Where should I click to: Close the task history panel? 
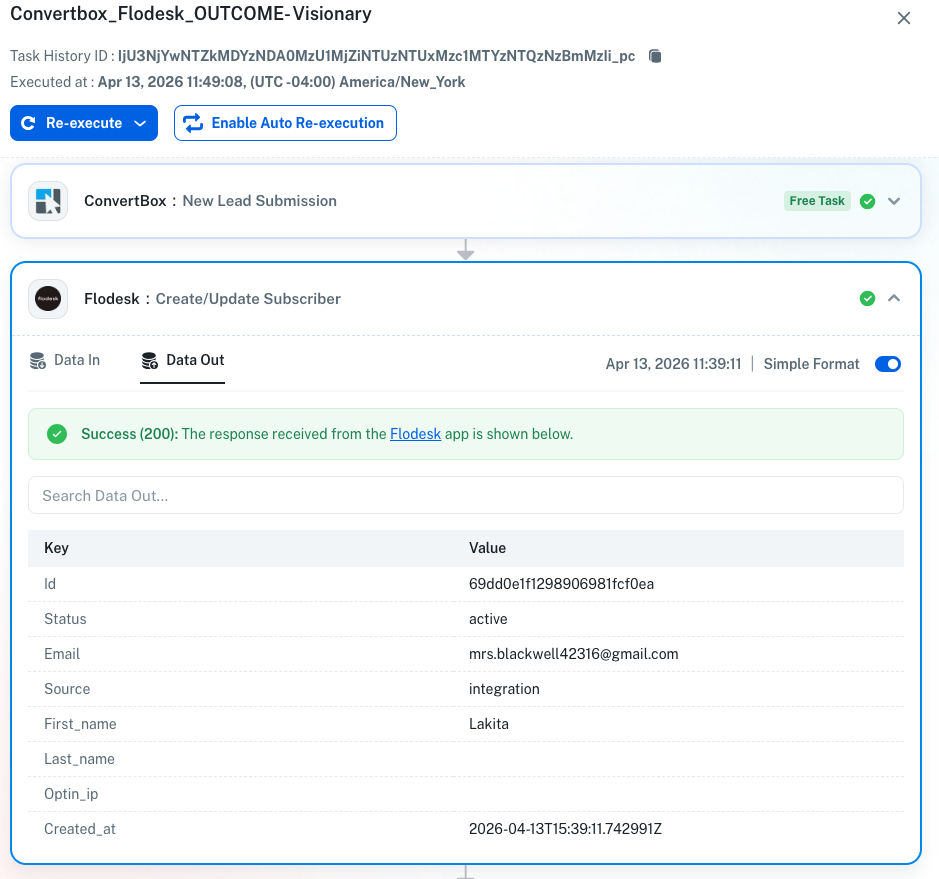[x=904, y=18]
